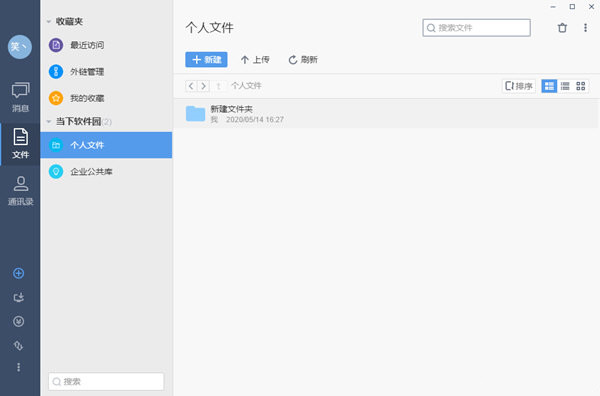Select the 新建文件夹 folder row
Viewport: 600px width, 396px height.
point(386,114)
